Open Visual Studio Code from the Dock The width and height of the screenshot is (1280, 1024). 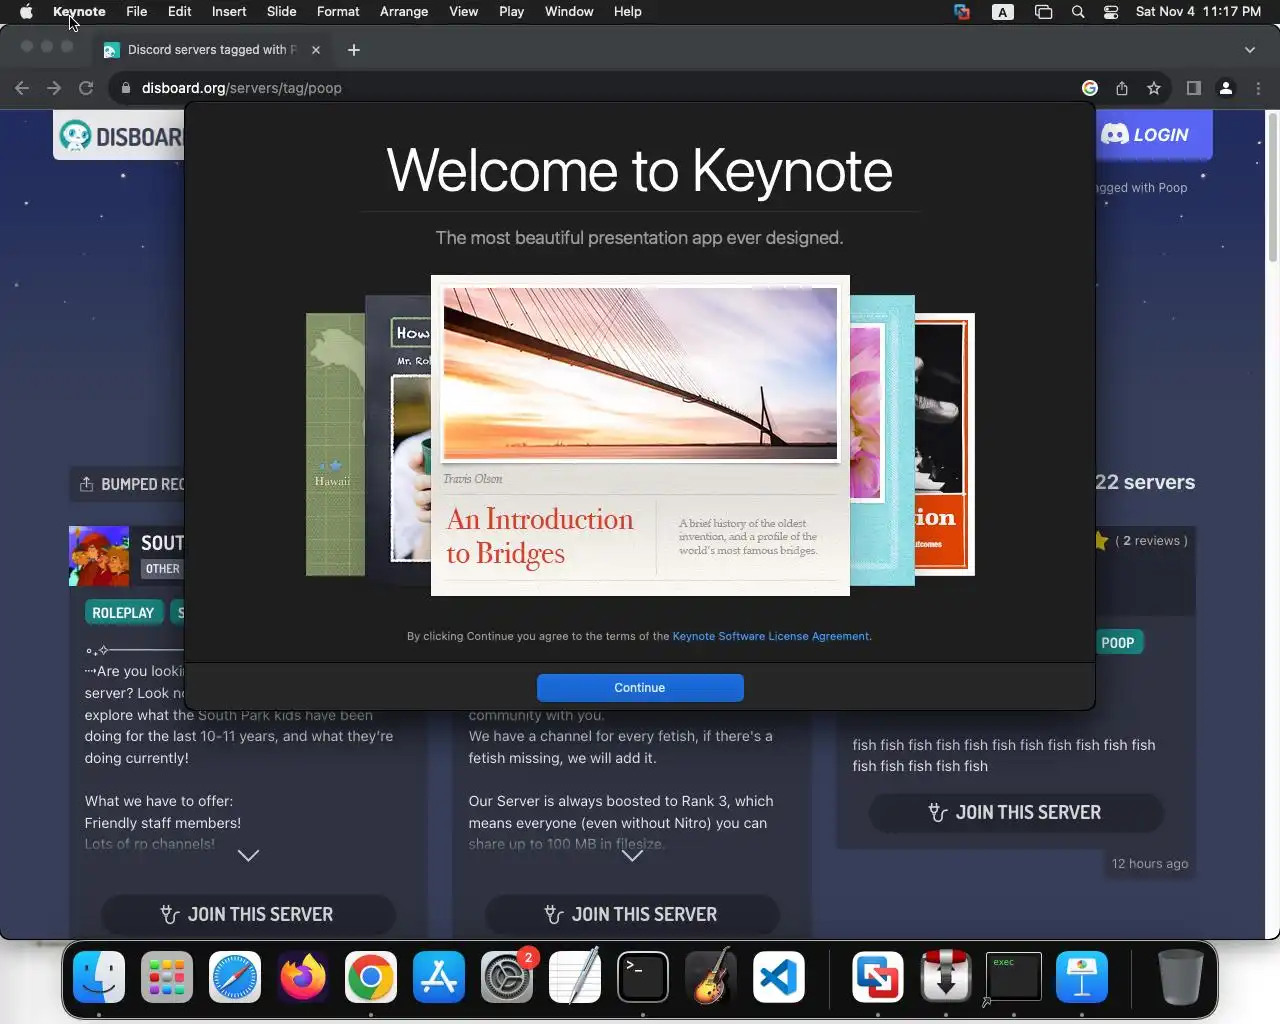[779, 977]
